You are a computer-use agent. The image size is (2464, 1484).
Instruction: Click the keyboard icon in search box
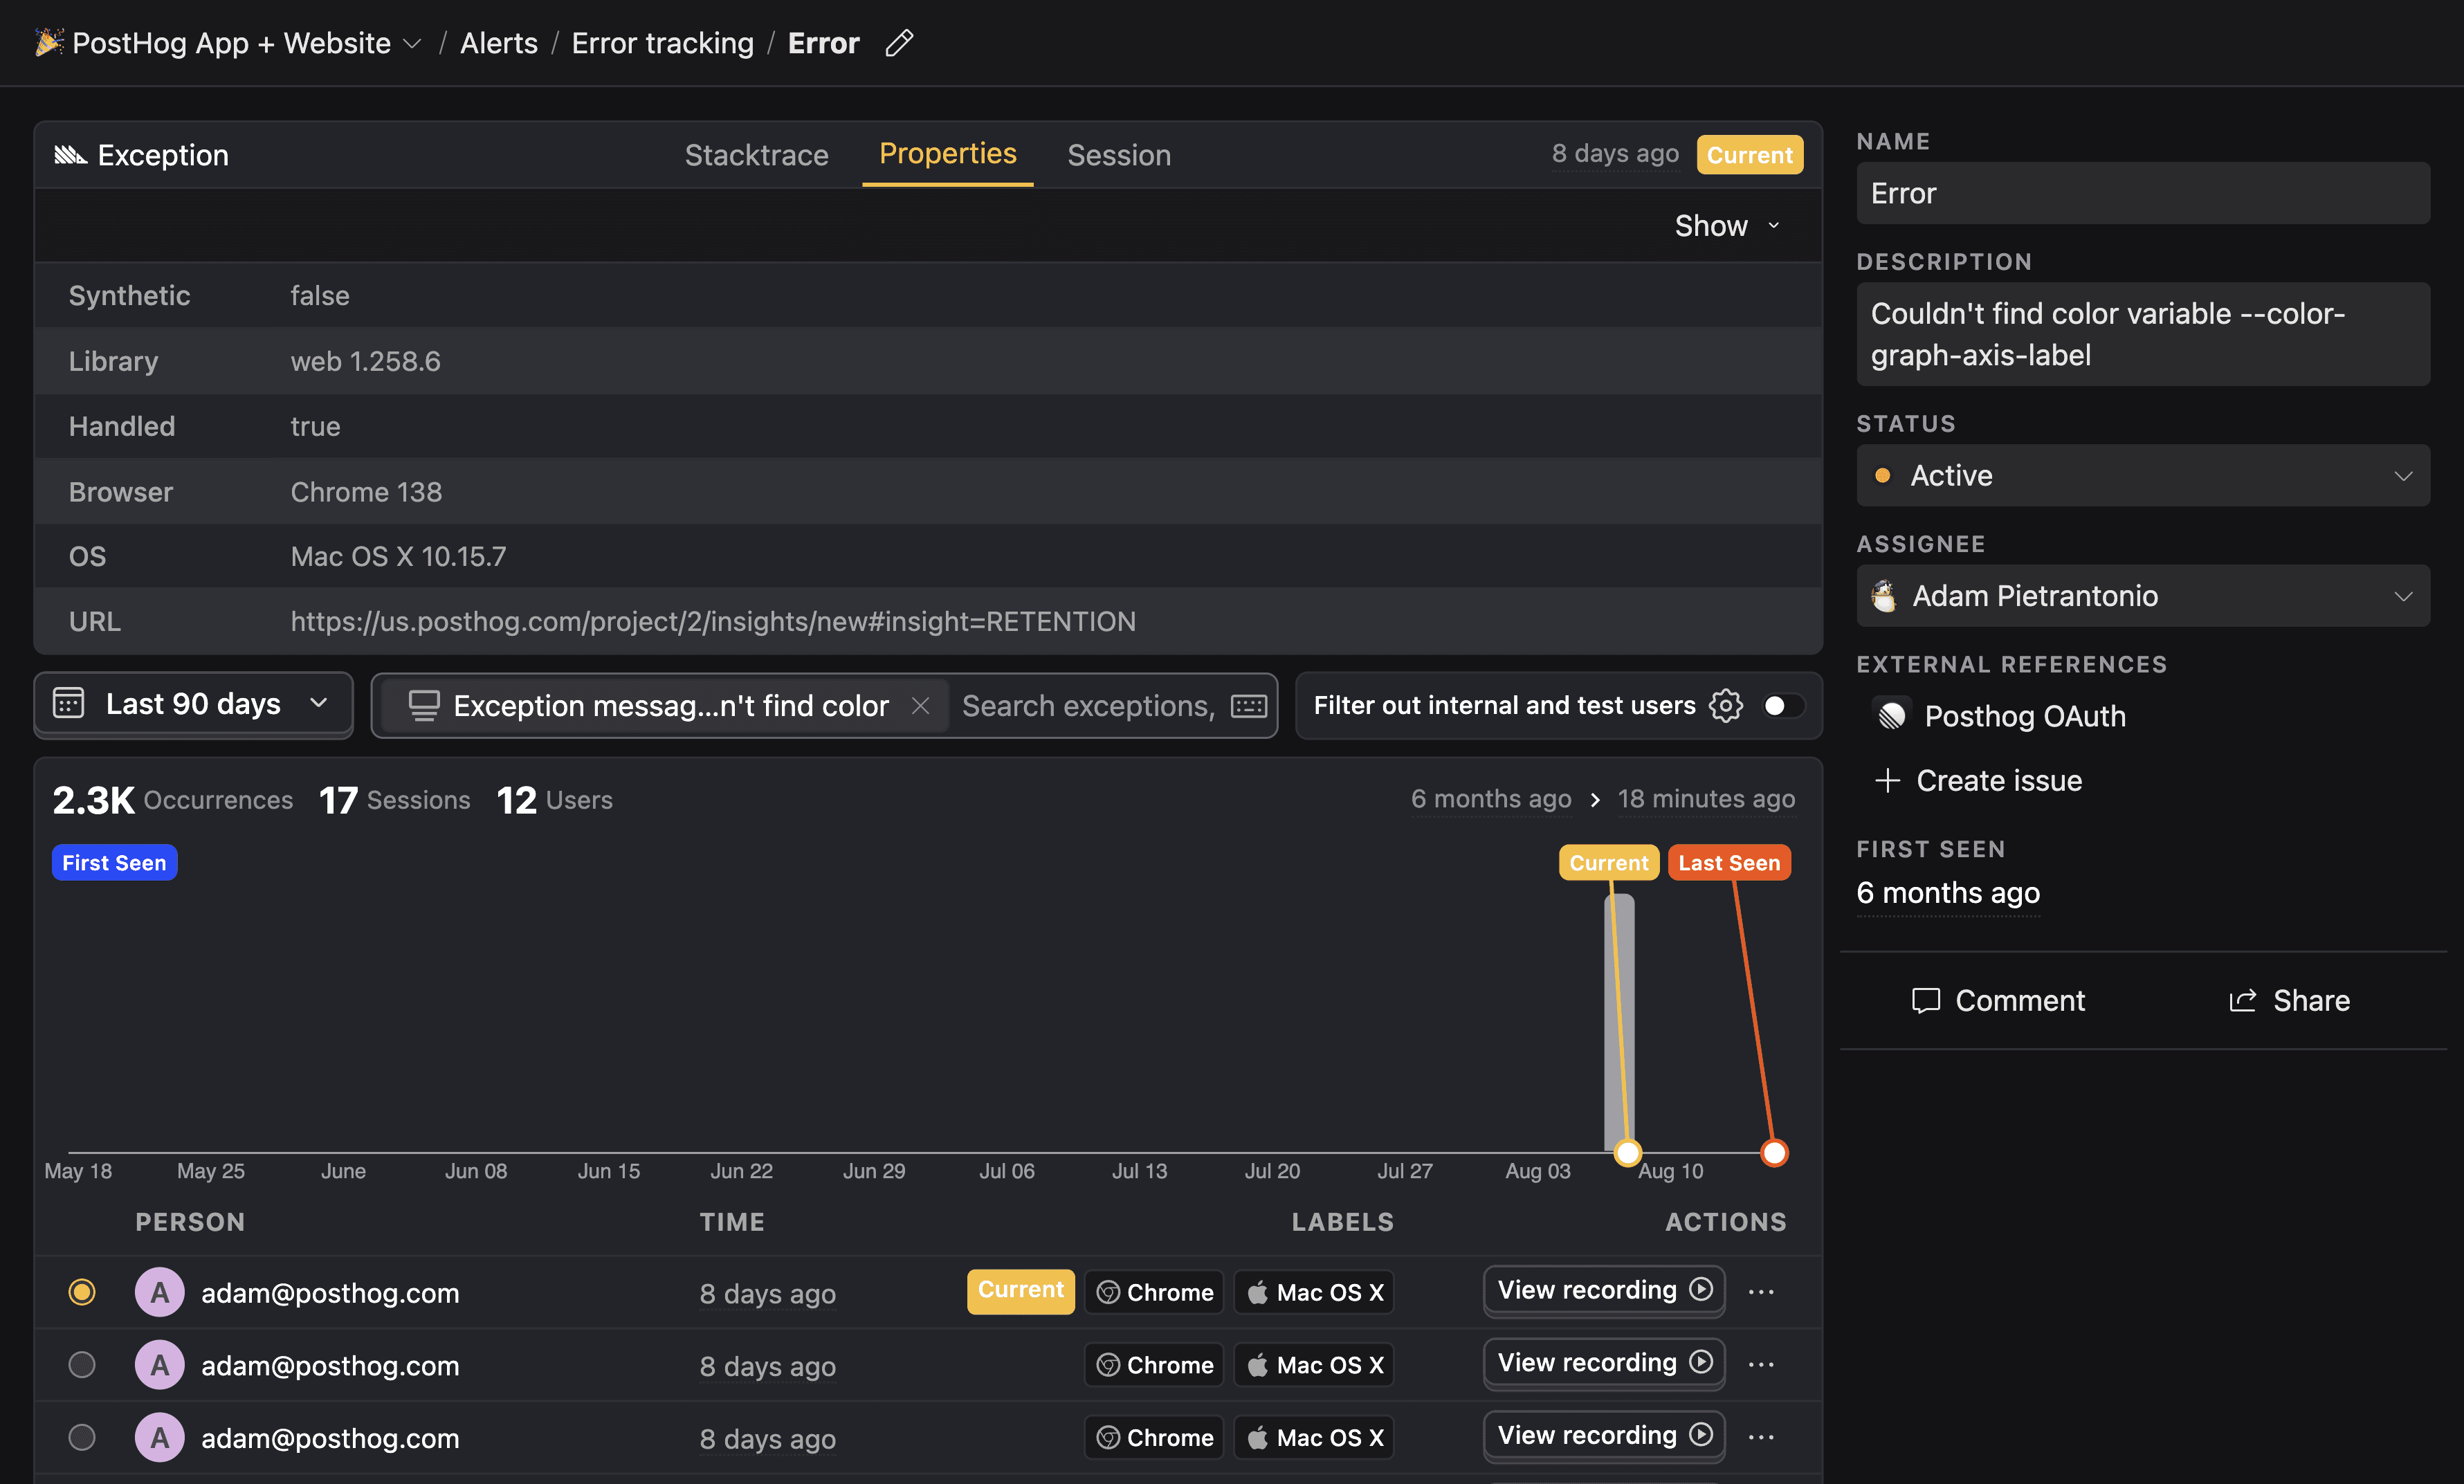pyautogui.click(x=1249, y=706)
